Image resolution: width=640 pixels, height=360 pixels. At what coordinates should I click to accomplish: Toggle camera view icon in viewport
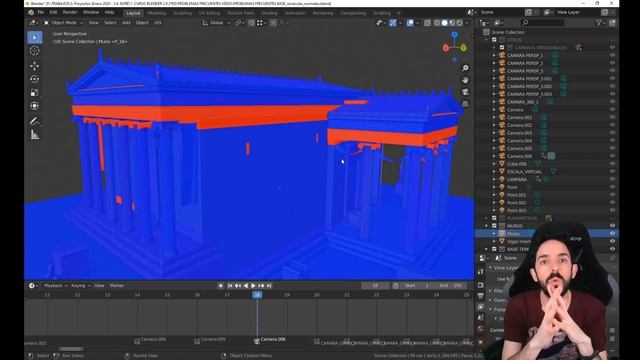pos(465,92)
